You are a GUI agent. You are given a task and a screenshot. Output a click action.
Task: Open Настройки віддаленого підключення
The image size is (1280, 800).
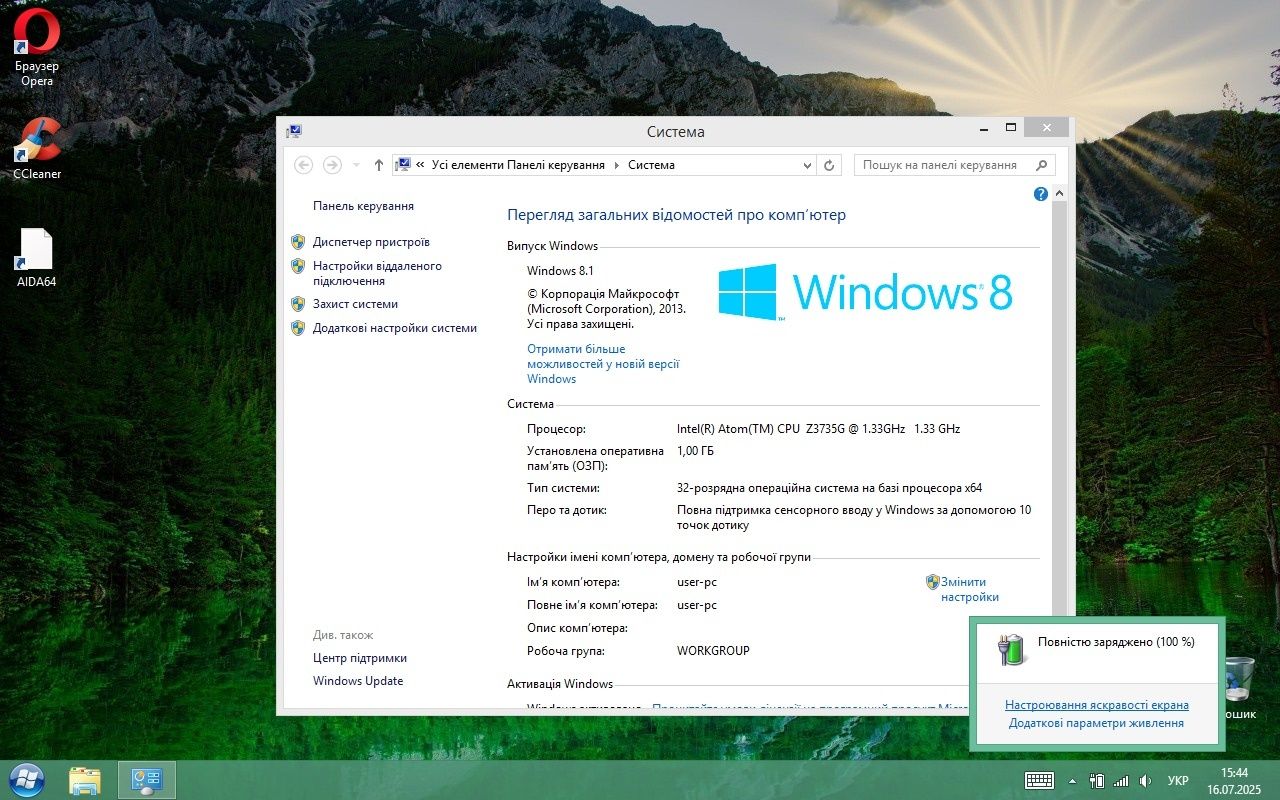(x=377, y=273)
